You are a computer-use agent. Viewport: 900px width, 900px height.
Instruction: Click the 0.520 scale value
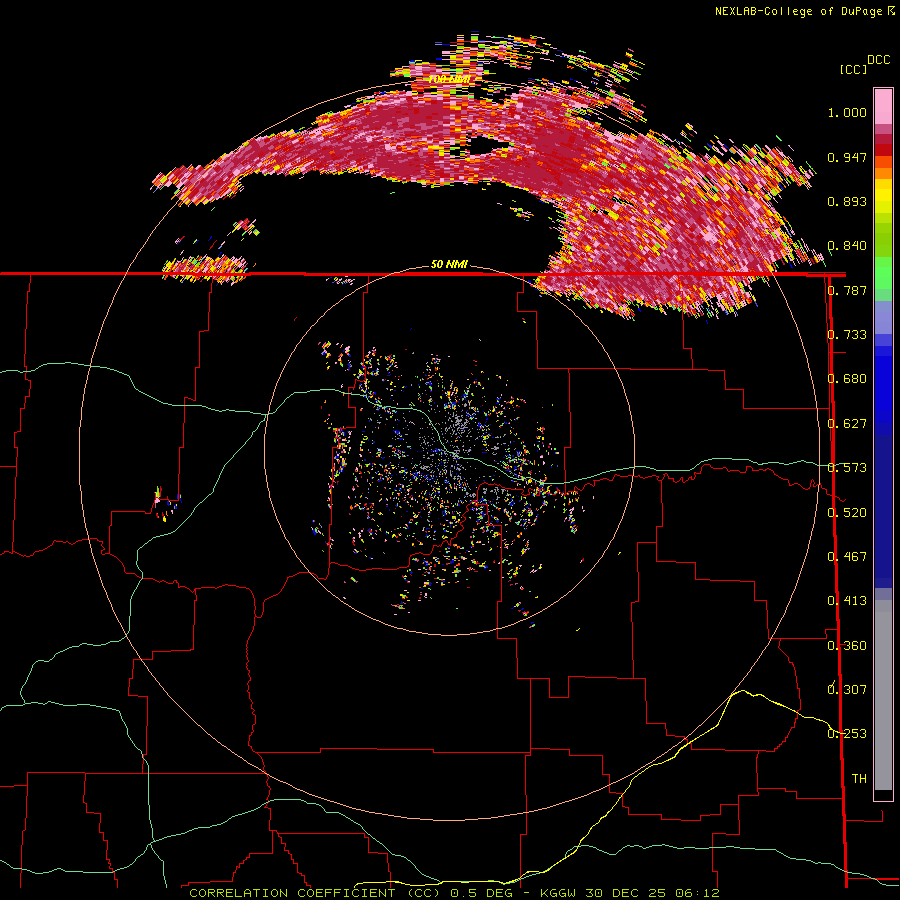(847, 513)
